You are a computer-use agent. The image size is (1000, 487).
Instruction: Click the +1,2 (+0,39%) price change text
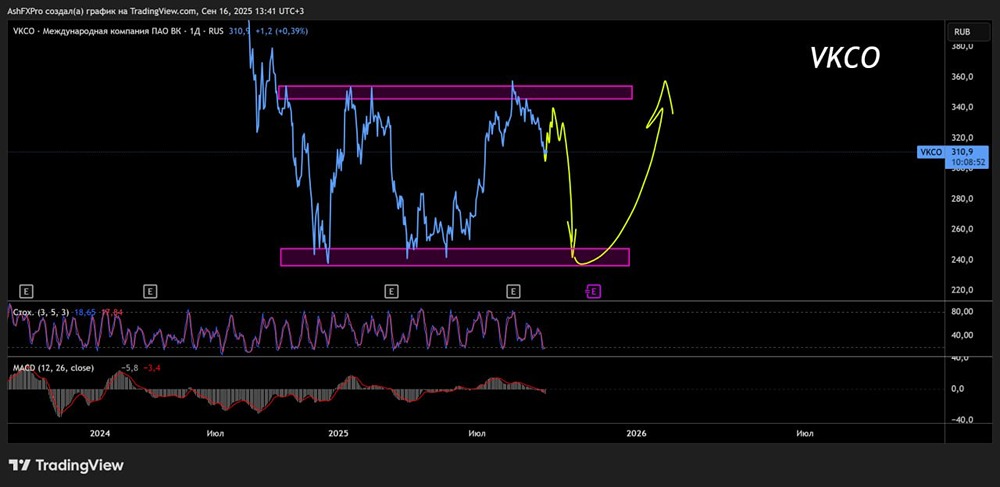click(x=280, y=30)
